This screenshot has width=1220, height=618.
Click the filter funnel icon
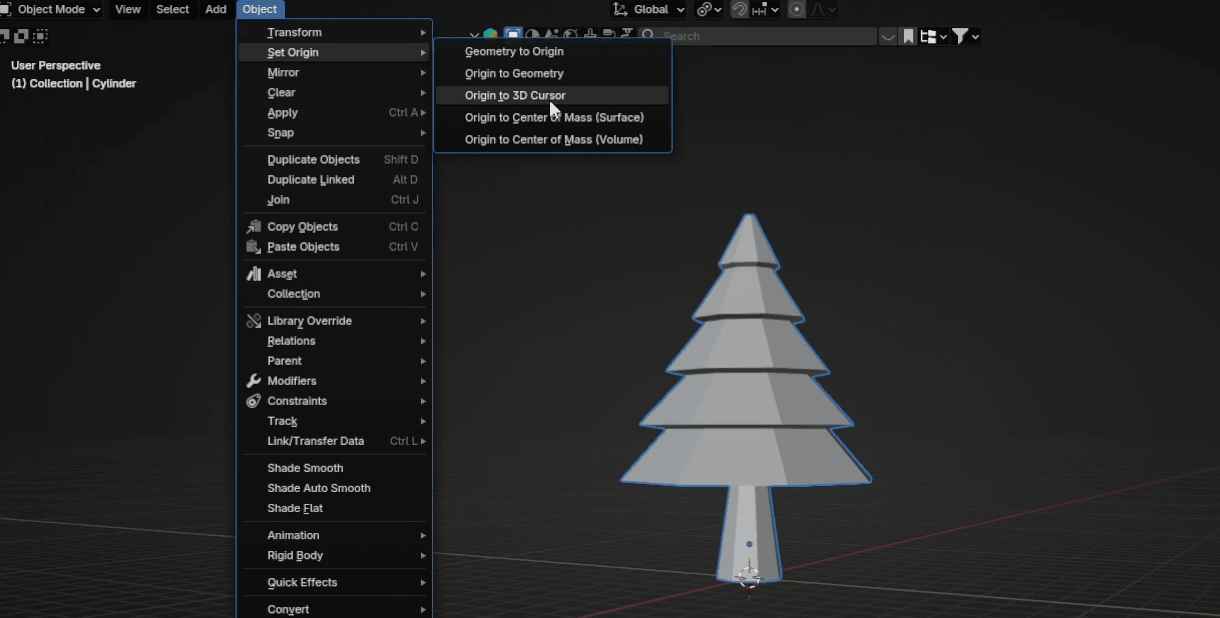point(960,36)
